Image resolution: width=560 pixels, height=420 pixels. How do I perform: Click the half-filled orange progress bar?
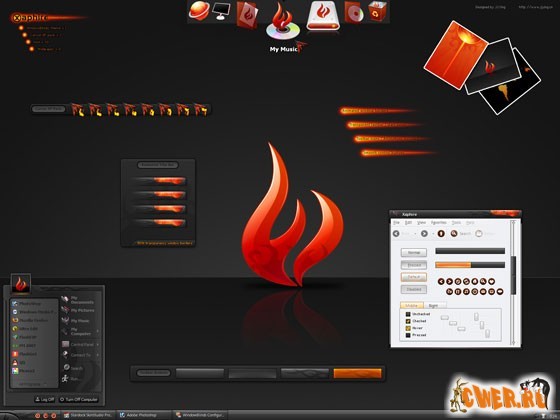coord(470,265)
